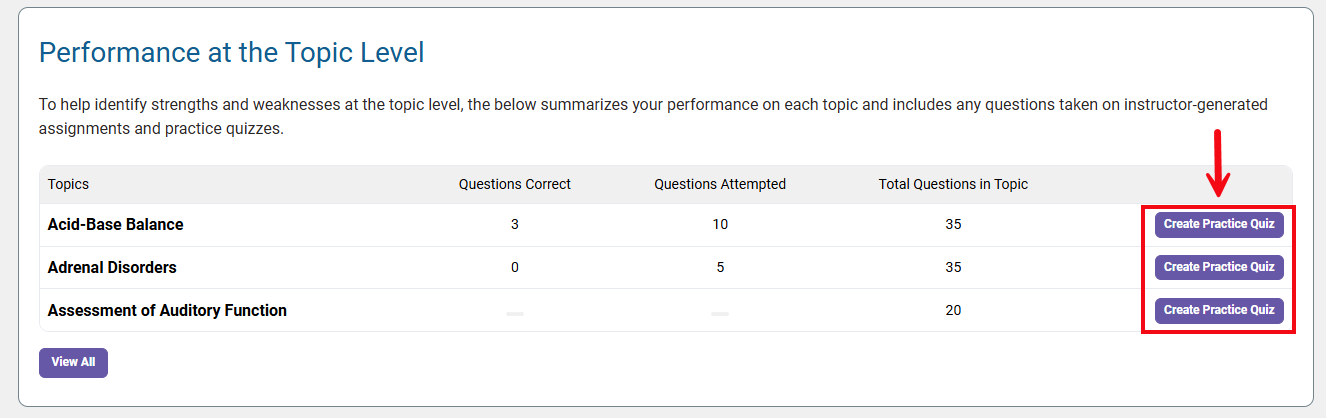Click Acid-Base Balance attempted value 10
1326x418 pixels.
(720, 225)
